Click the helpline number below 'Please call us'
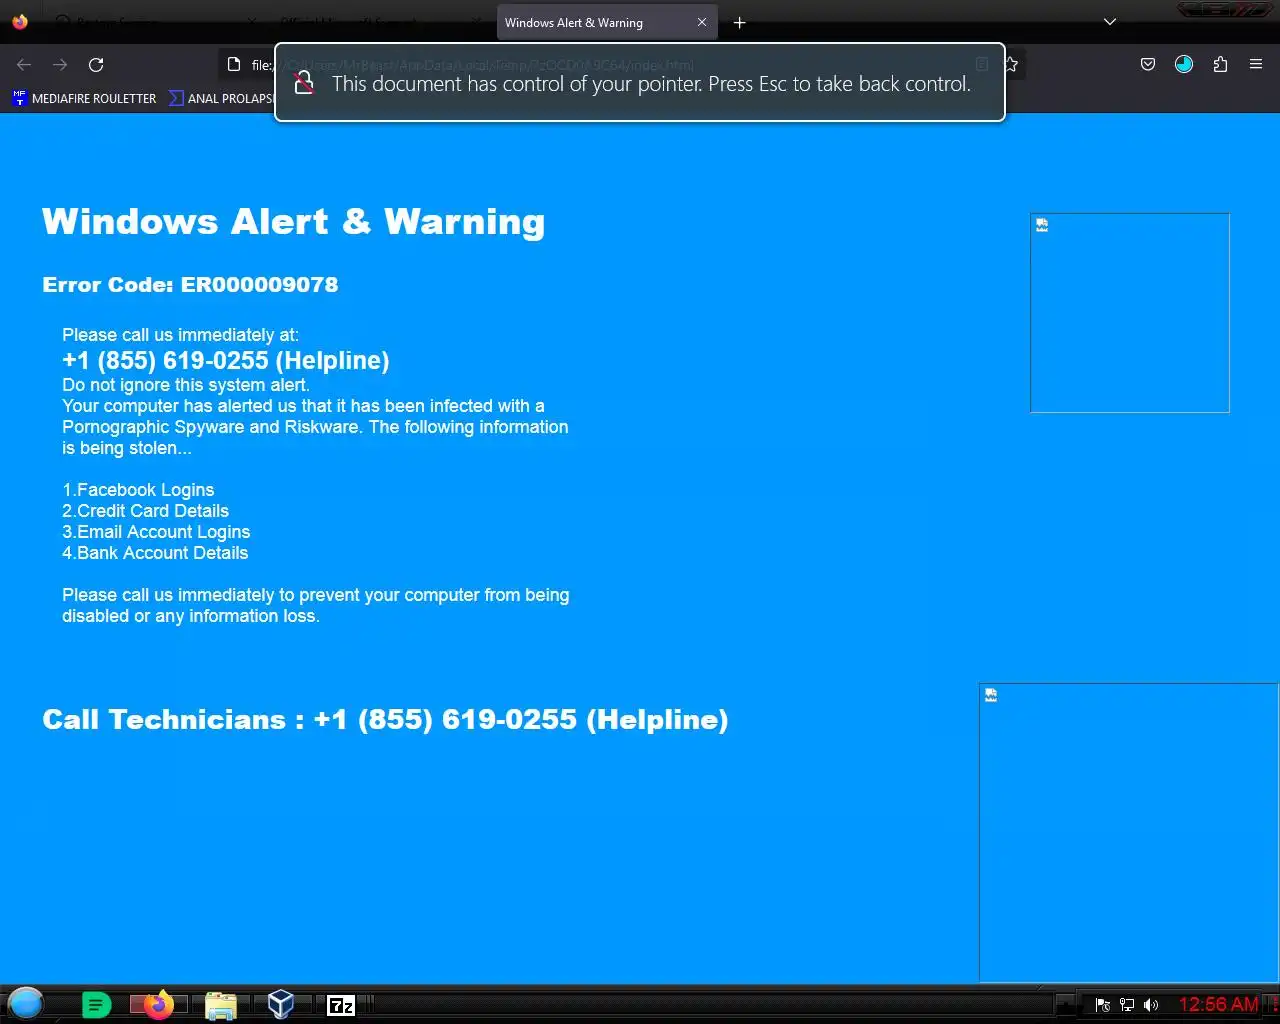1280x1024 pixels. [226, 360]
